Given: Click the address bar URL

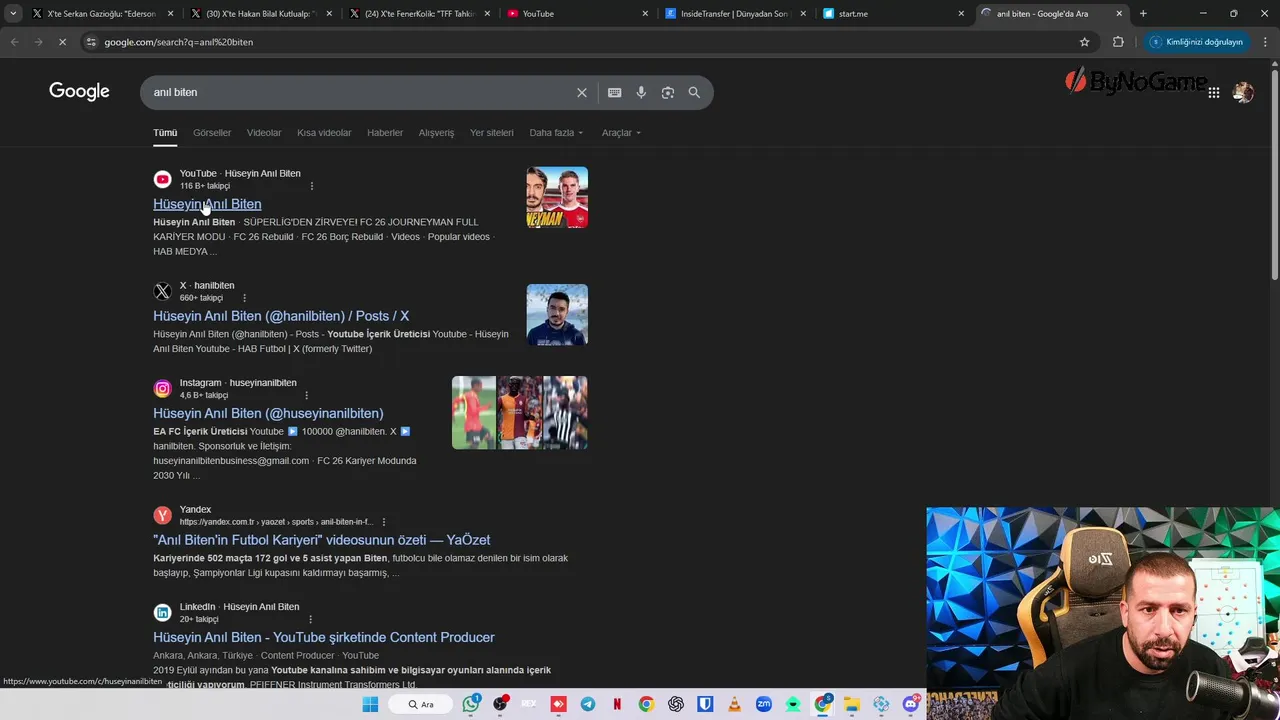Looking at the screenshot, I should click(178, 42).
